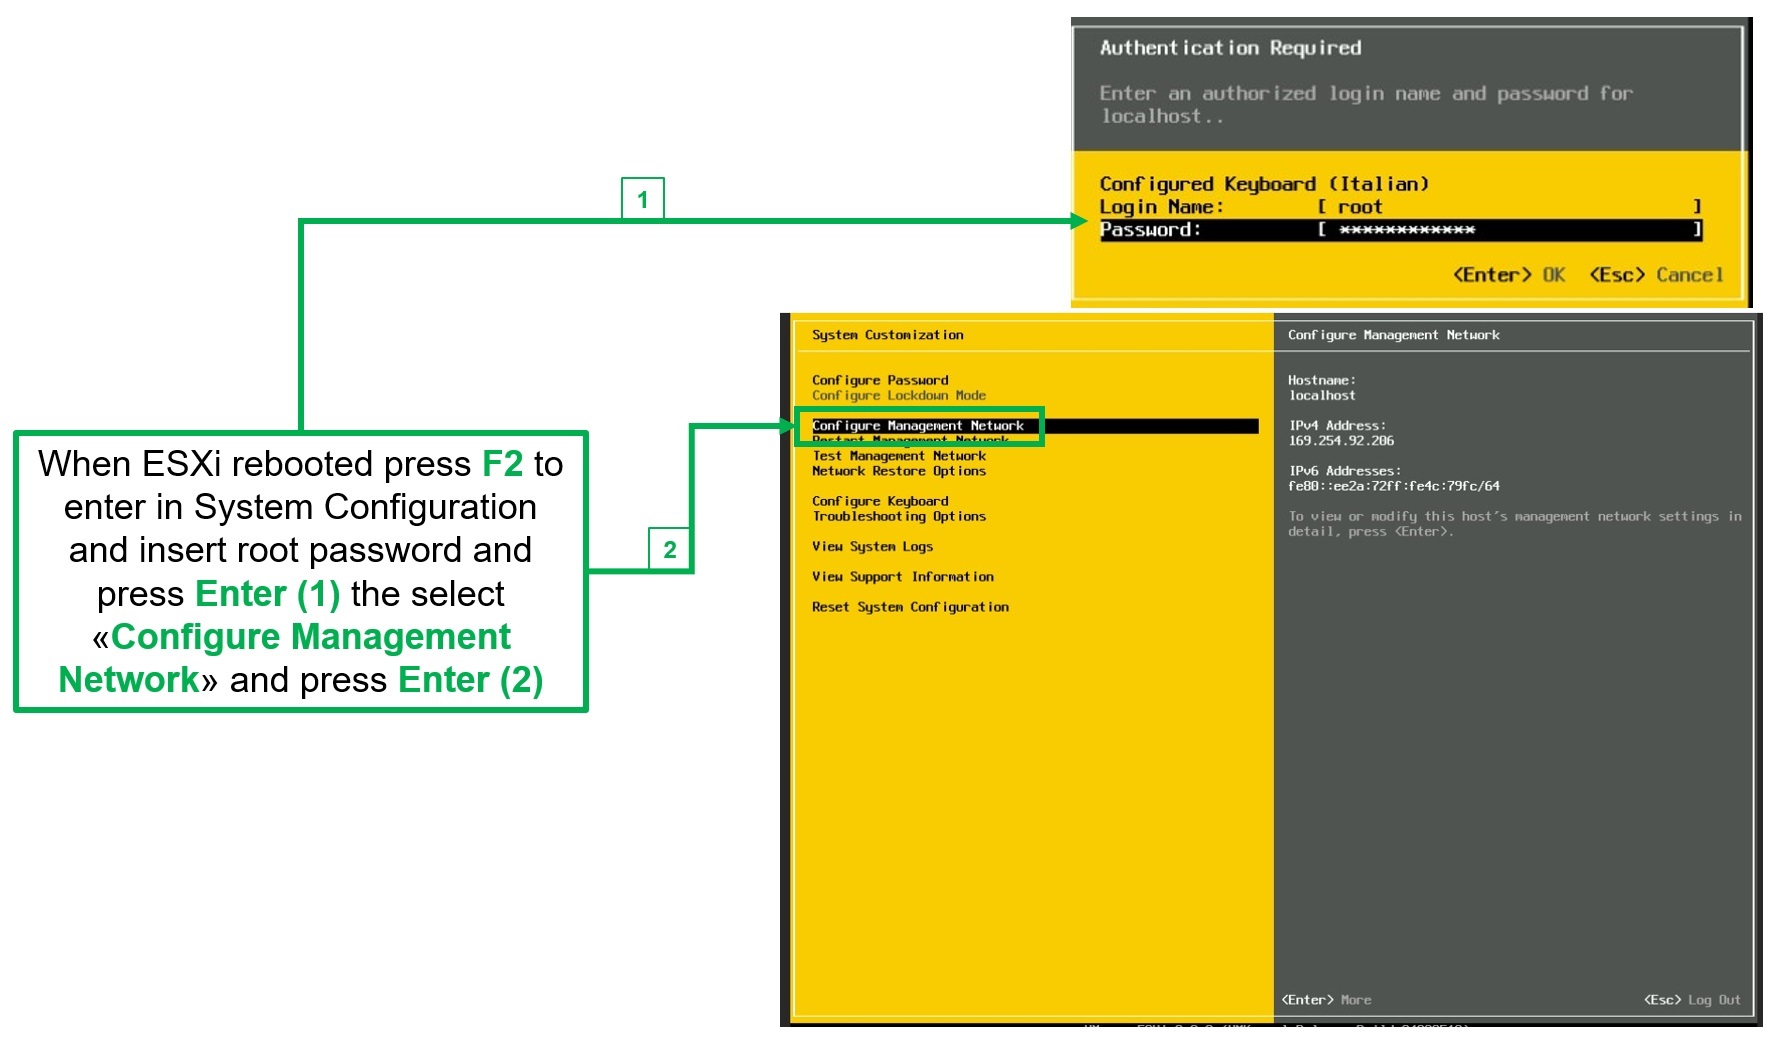
Task: Click <Esc> Log Out at the panel bottom
Action: pyautogui.click(x=1692, y=1000)
